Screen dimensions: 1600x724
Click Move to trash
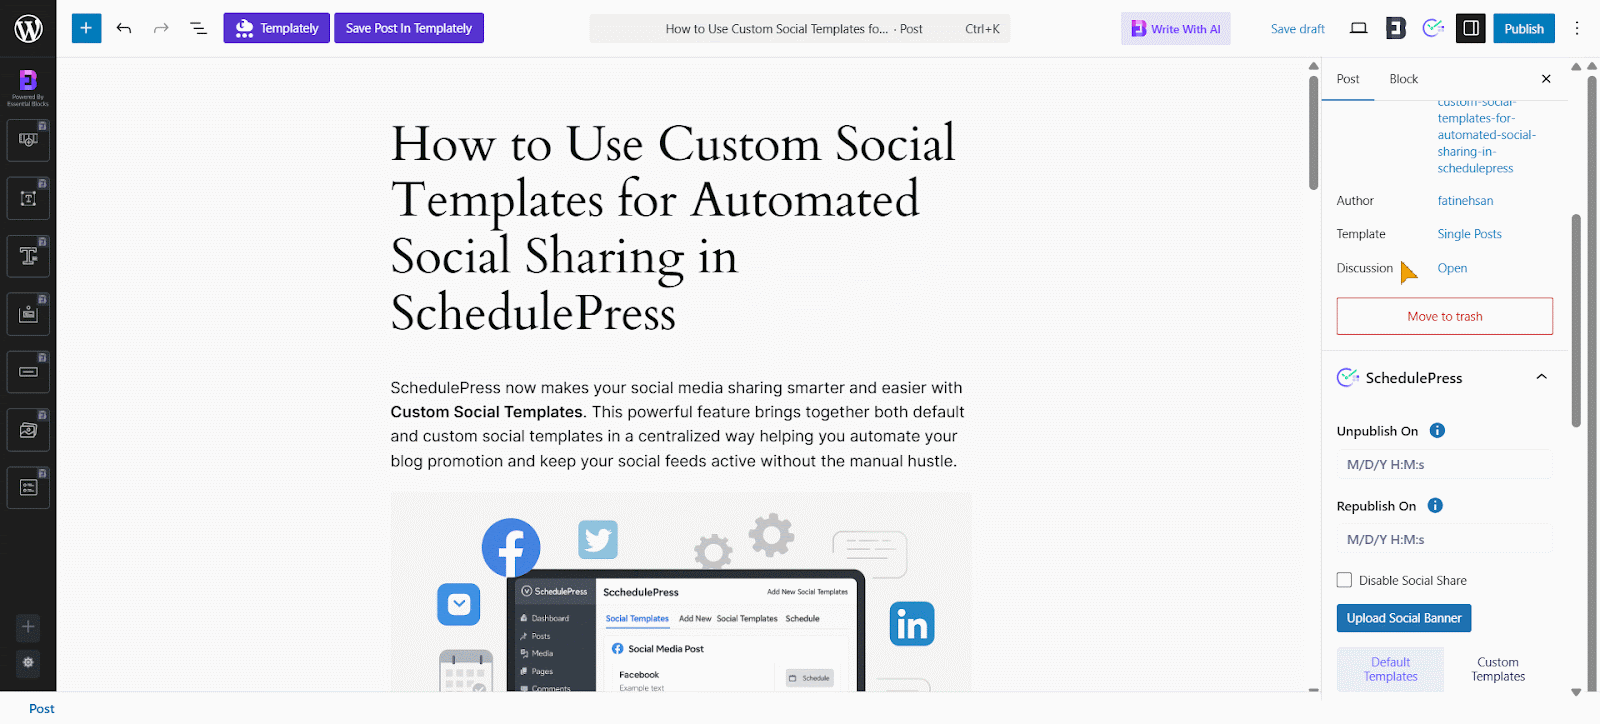[1445, 316]
